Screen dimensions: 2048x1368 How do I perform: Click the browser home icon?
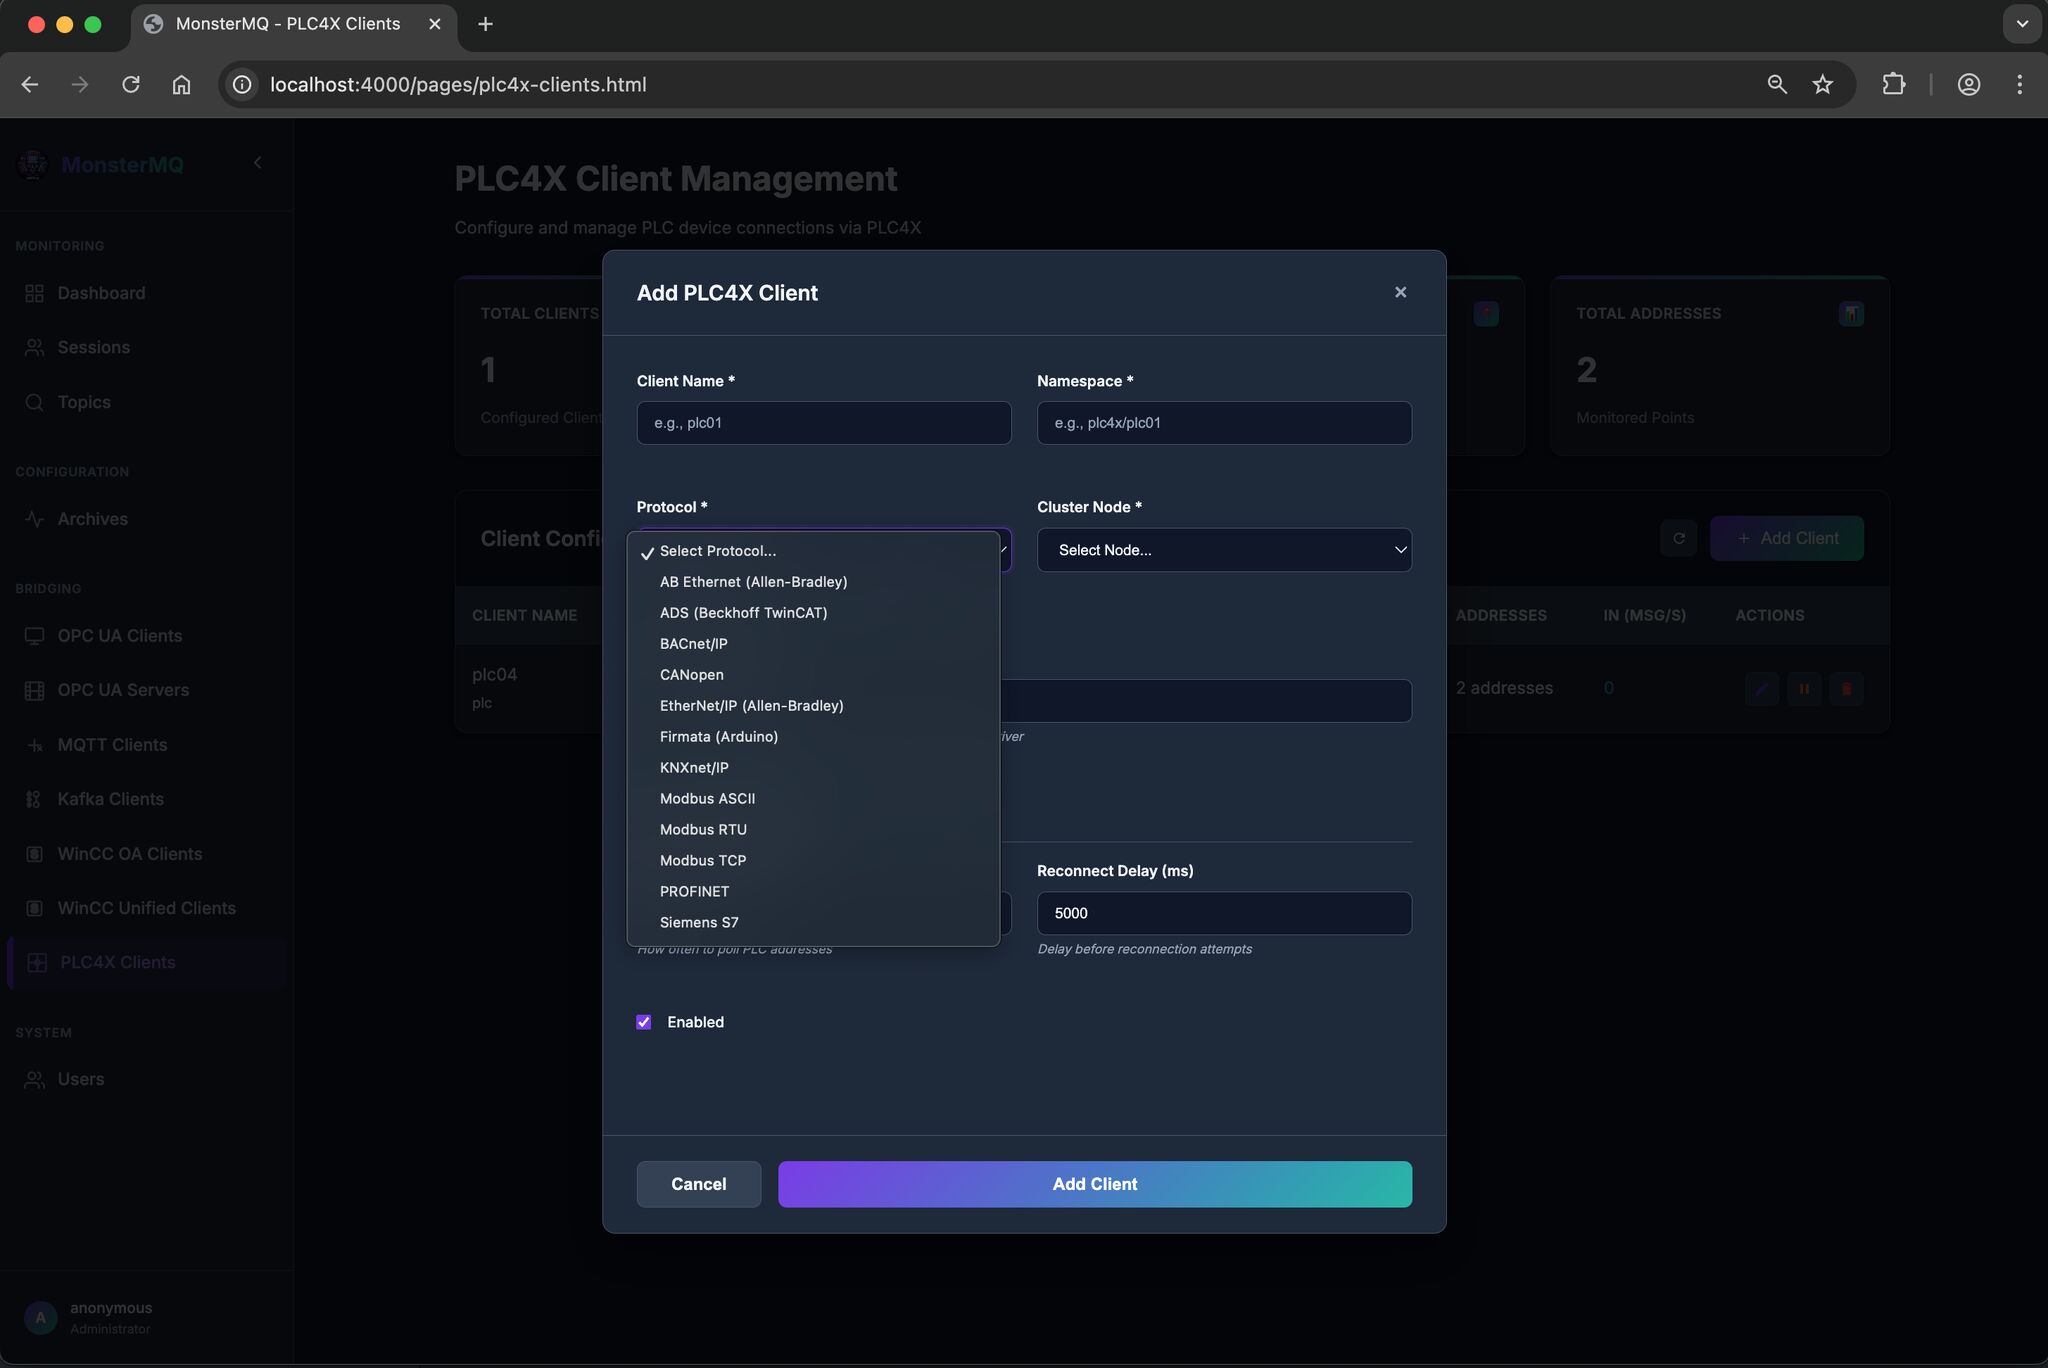(181, 85)
